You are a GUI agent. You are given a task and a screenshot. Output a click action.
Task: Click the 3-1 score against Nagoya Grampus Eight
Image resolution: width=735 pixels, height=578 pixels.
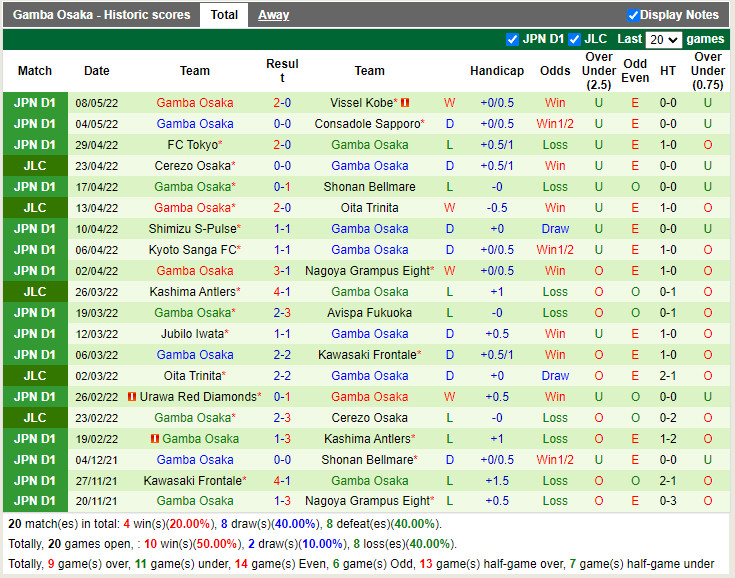282,271
